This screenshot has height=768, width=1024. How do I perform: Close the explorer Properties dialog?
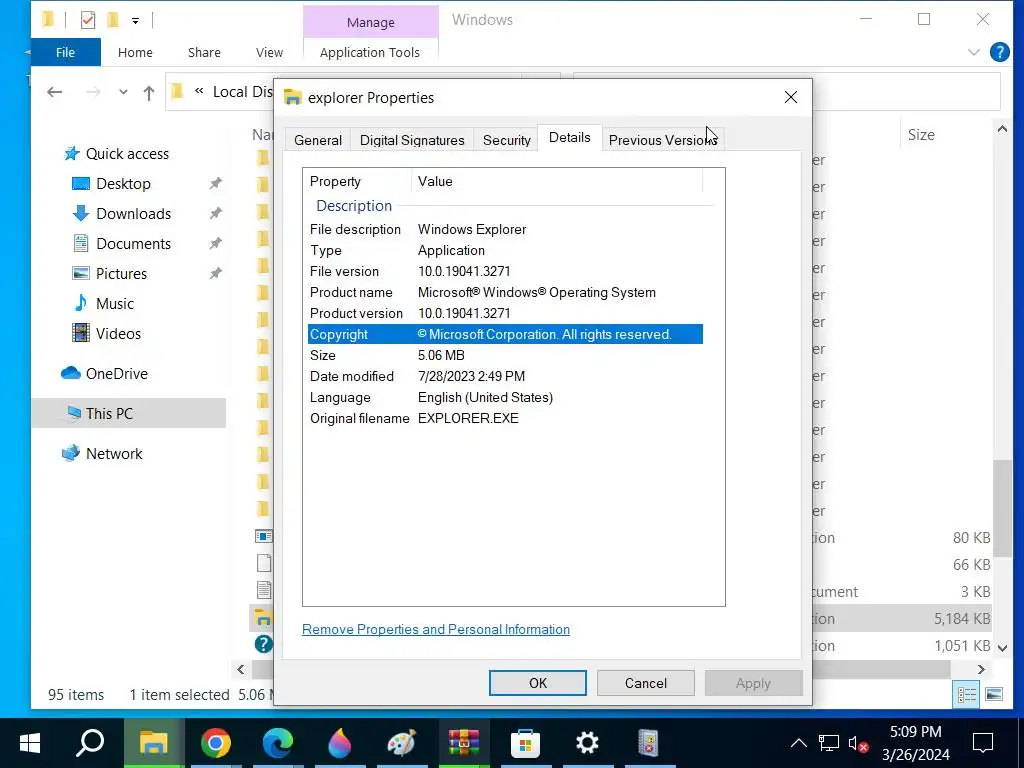(x=790, y=97)
